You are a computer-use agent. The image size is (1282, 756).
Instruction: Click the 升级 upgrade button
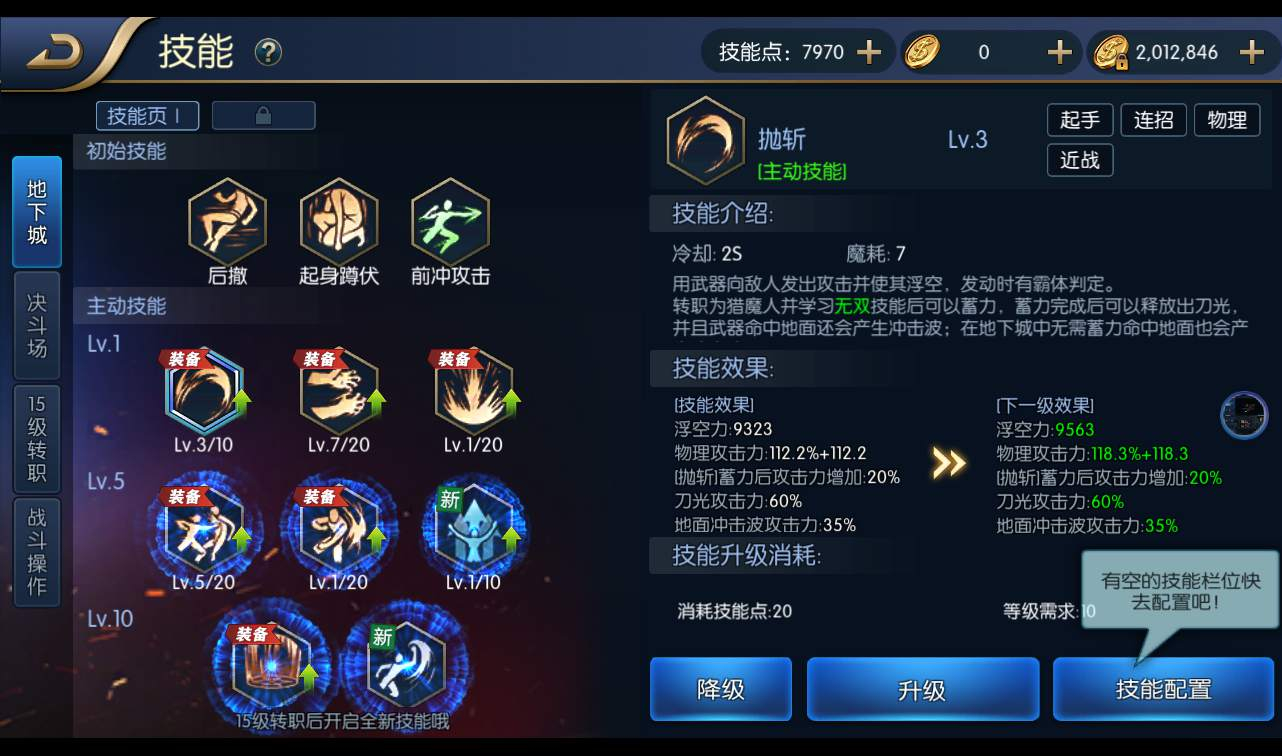coord(922,689)
